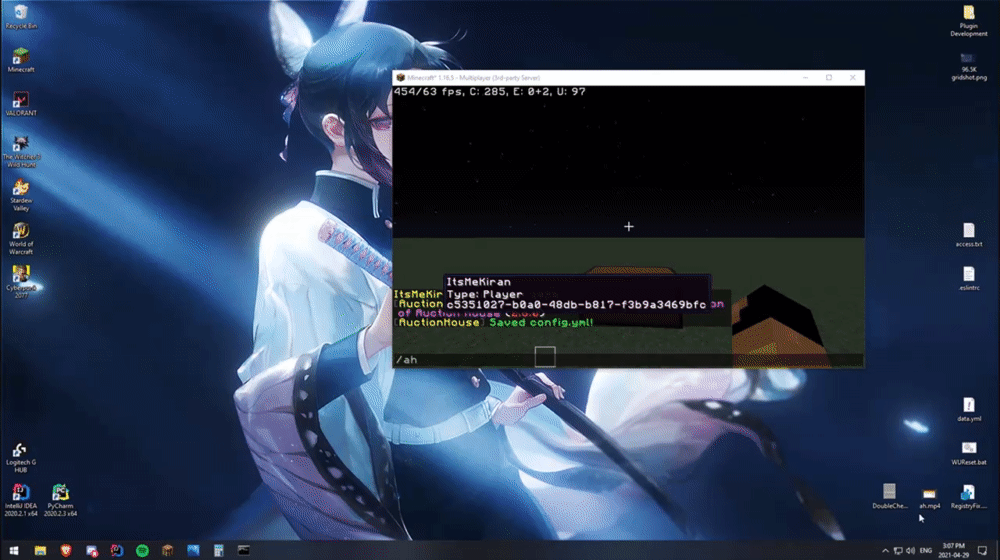Select the Recycle Bin desktop icon

[20, 17]
